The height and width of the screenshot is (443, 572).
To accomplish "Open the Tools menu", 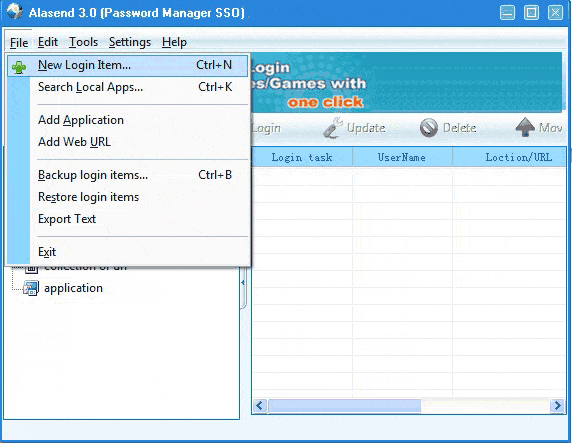I will pyautogui.click(x=84, y=42).
